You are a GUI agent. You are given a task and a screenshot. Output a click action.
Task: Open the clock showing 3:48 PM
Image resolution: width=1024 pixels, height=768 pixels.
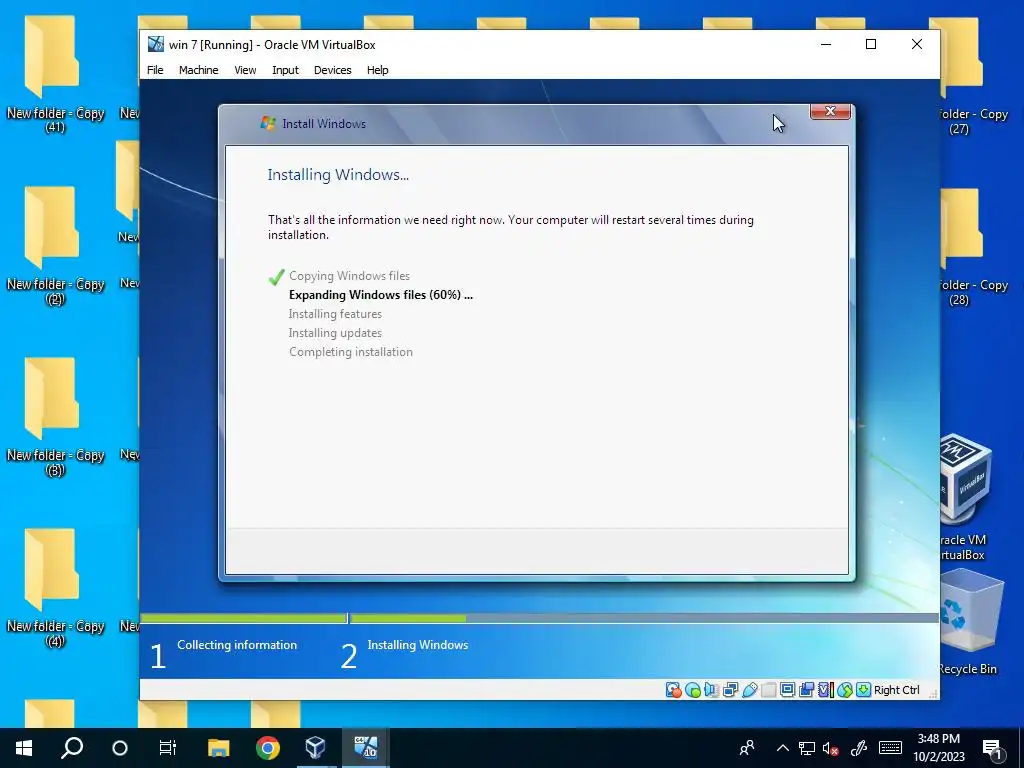[938, 748]
